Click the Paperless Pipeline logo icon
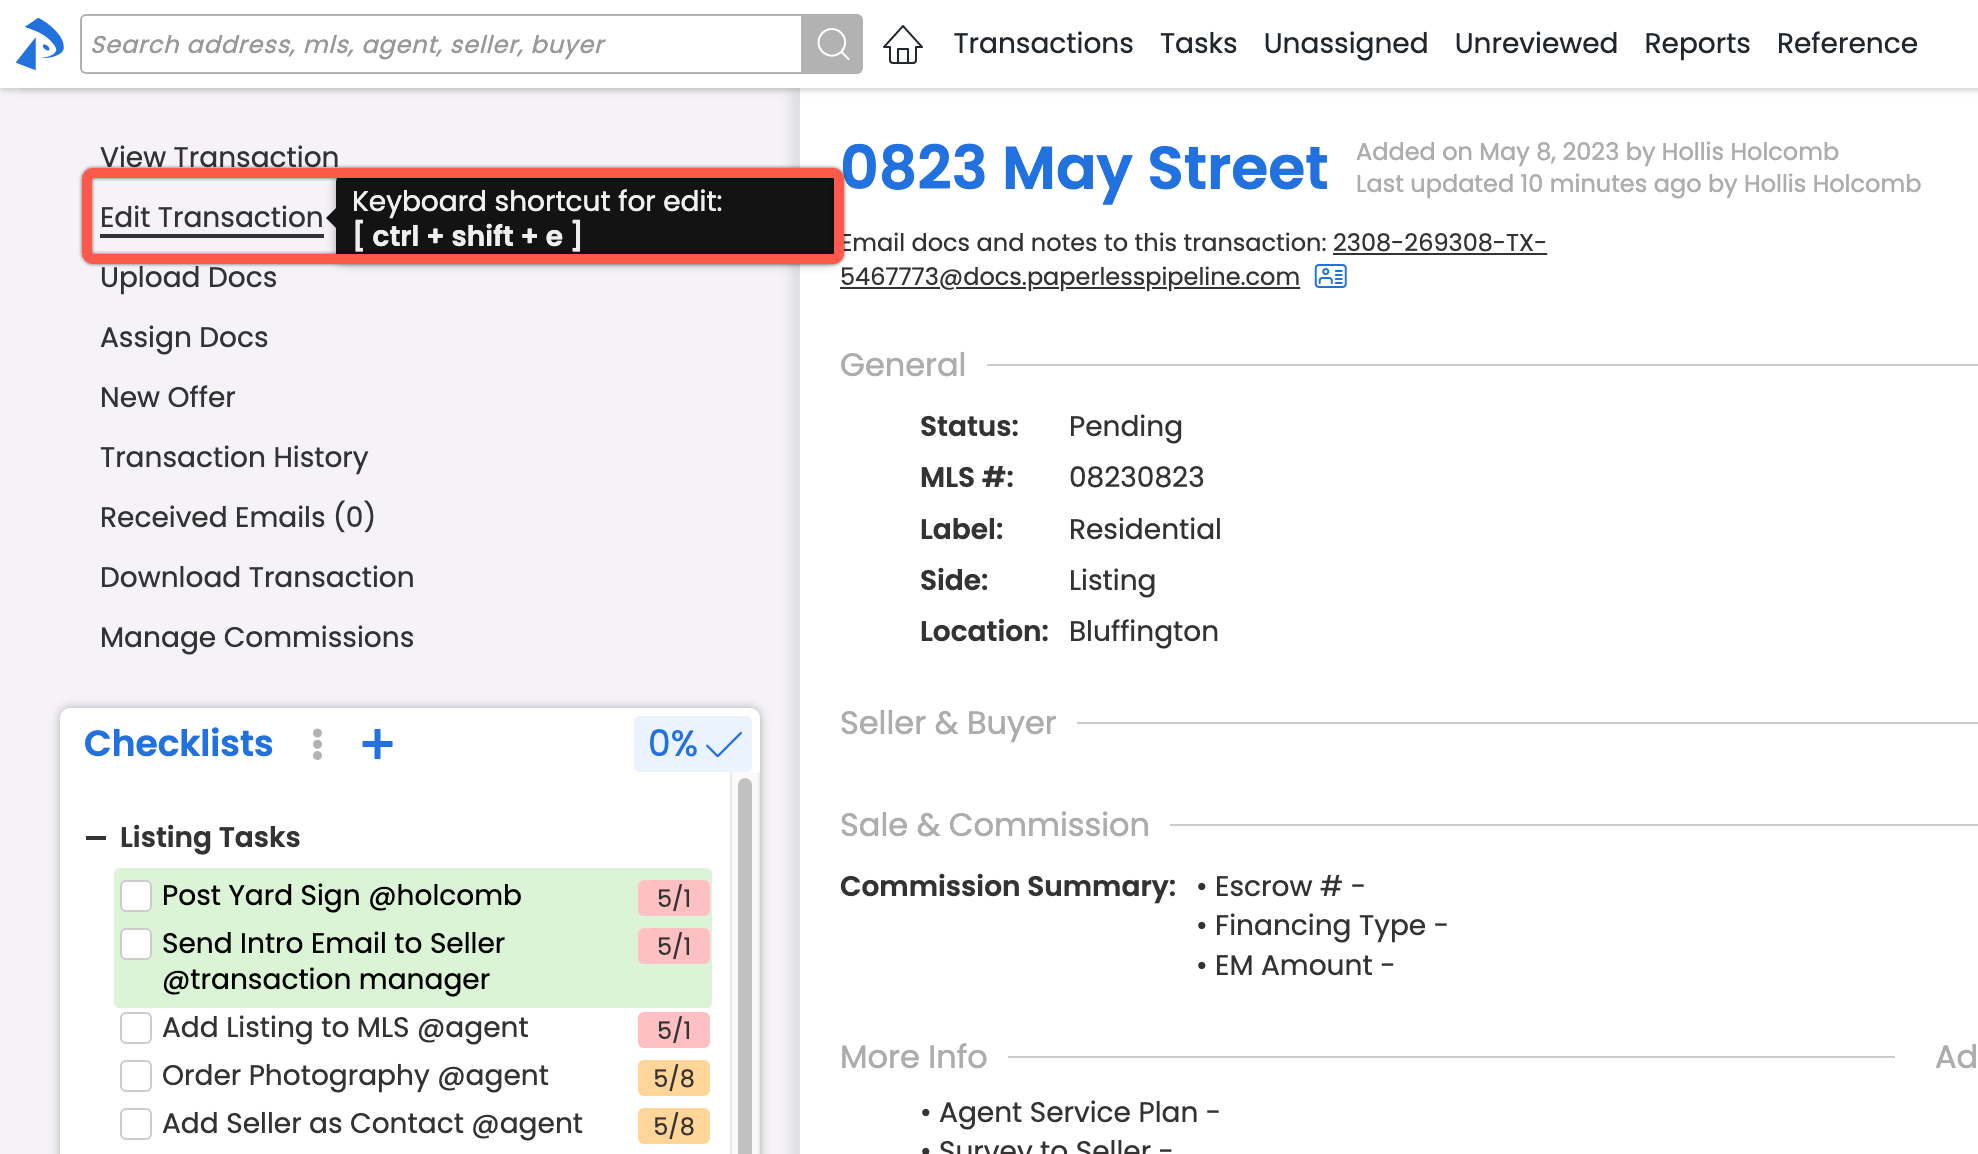Image resolution: width=1978 pixels, height=1154 pixels. pos(40,44)
